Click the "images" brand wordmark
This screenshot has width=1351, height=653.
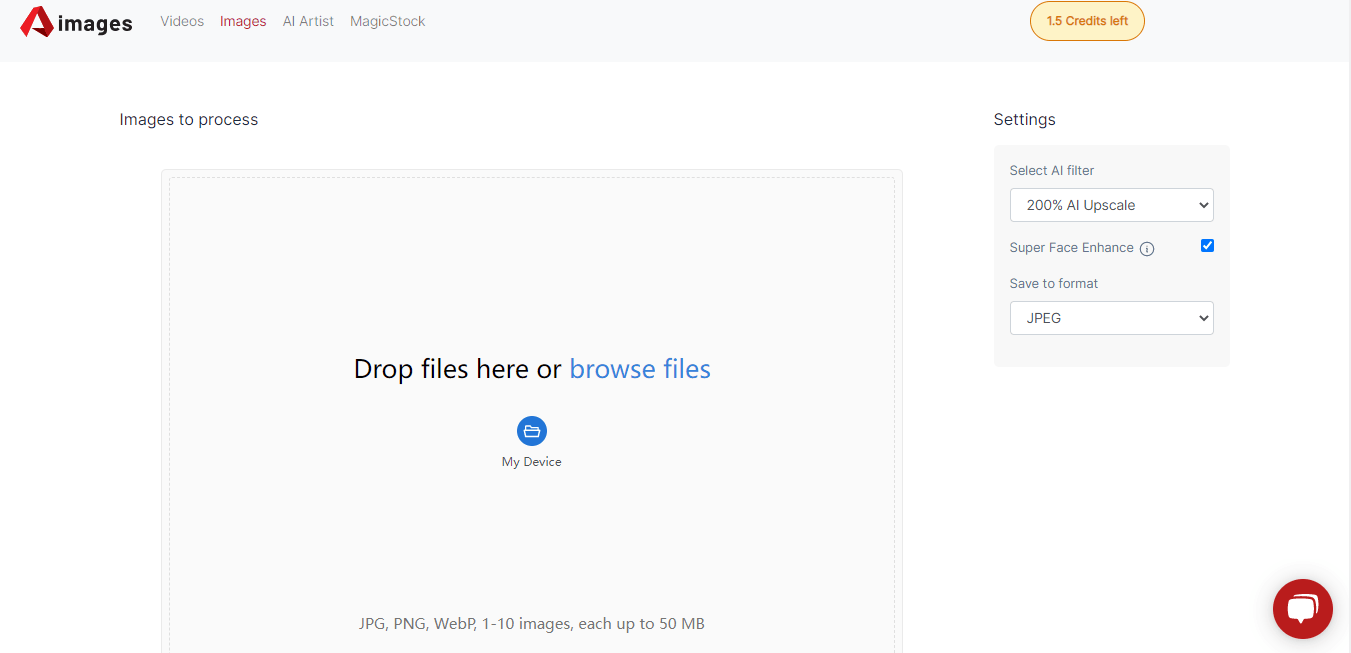[x=95, y=24]
